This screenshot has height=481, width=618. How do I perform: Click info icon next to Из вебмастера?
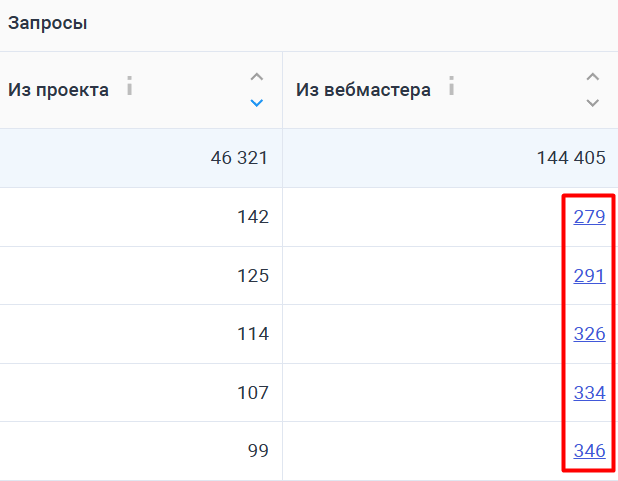[x=452, y=87]
